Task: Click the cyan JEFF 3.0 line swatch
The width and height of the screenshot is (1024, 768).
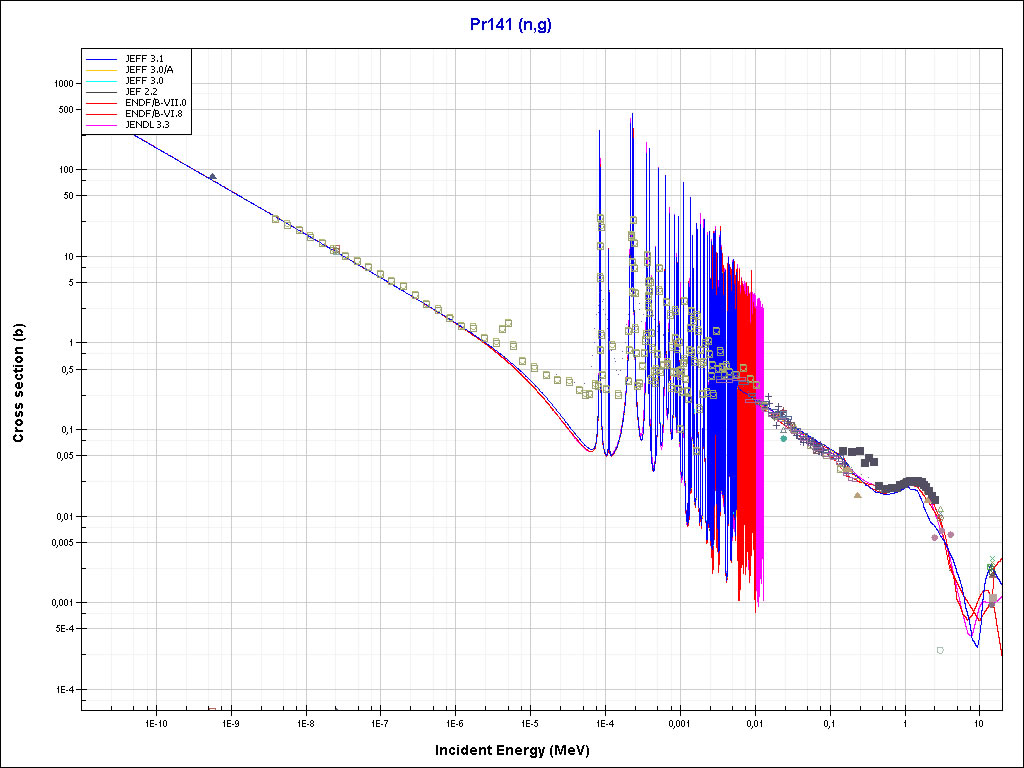Action: tap(102, 80)
